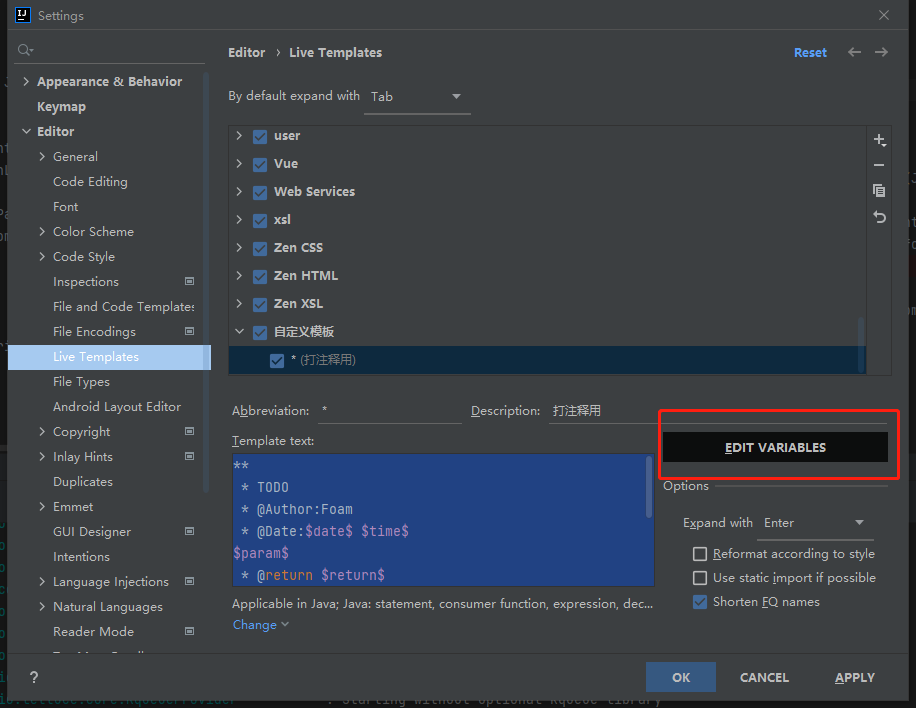Click the Edit Variables button

[775, 448]
